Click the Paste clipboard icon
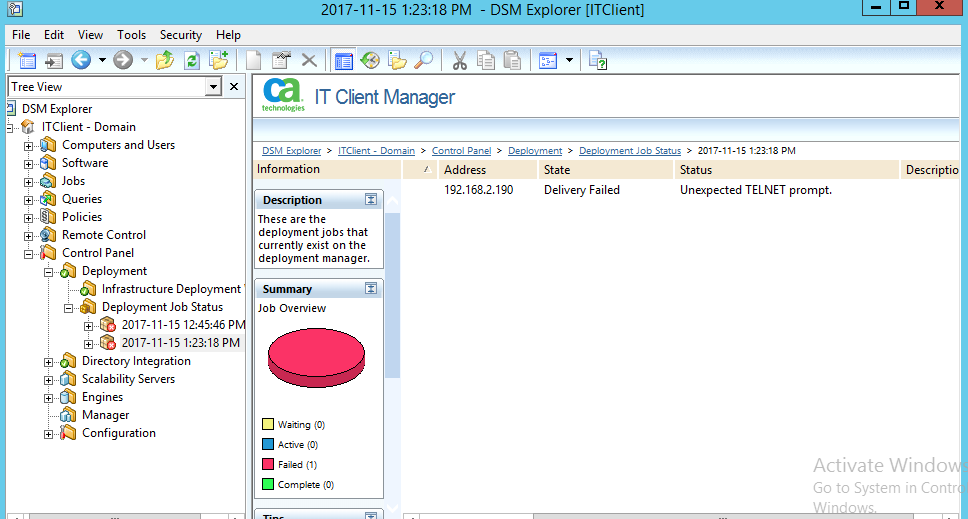This screenshot has width=968, height=519. [x=512, y=60]
